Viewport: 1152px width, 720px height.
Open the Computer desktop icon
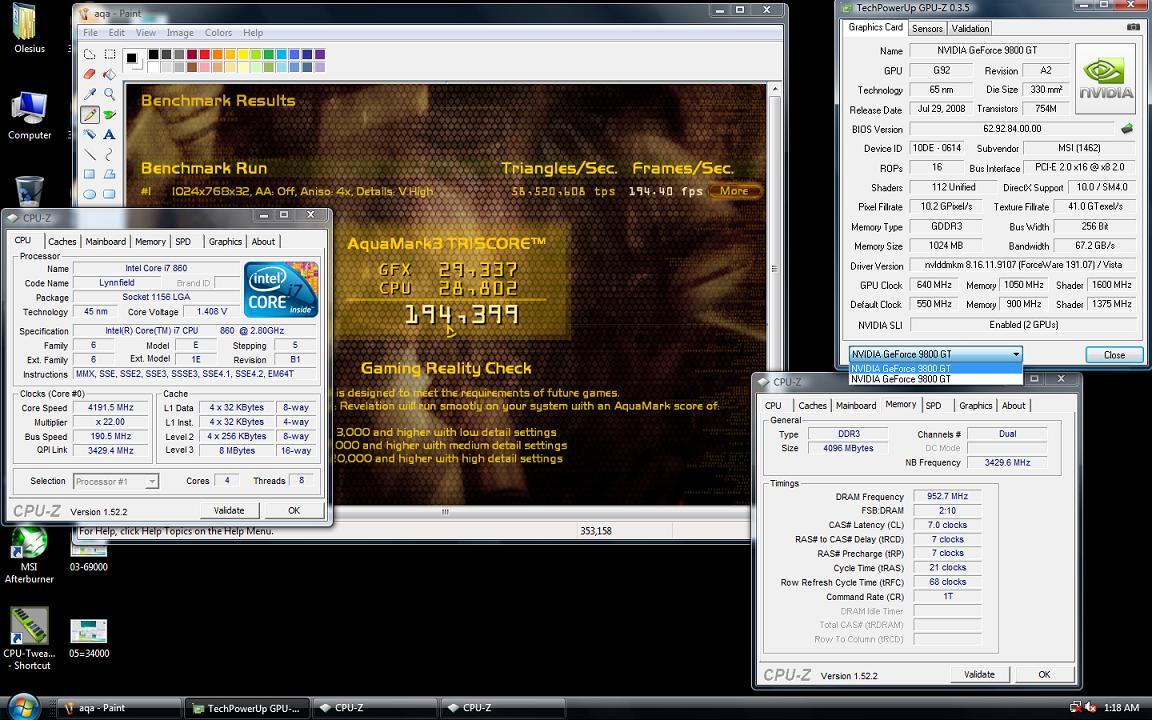(29, 115)
